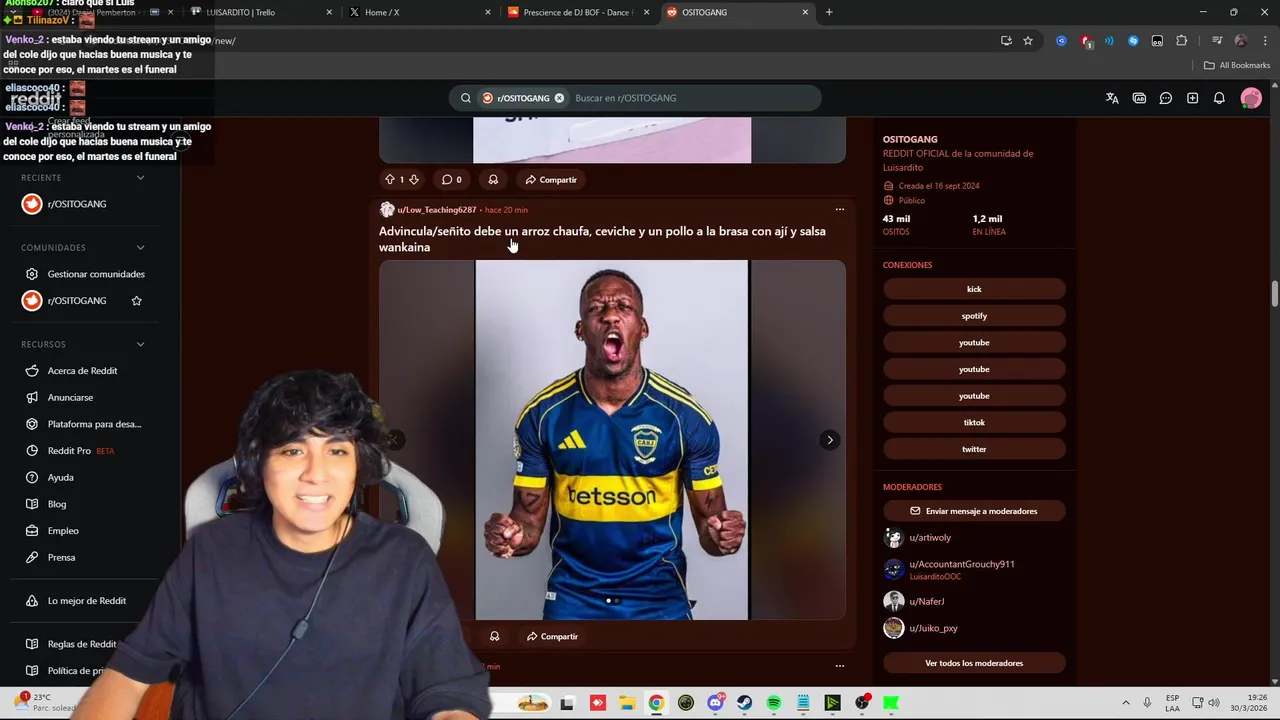Open moderator u/AccountantGrouchy911 profile

(962, 564)
